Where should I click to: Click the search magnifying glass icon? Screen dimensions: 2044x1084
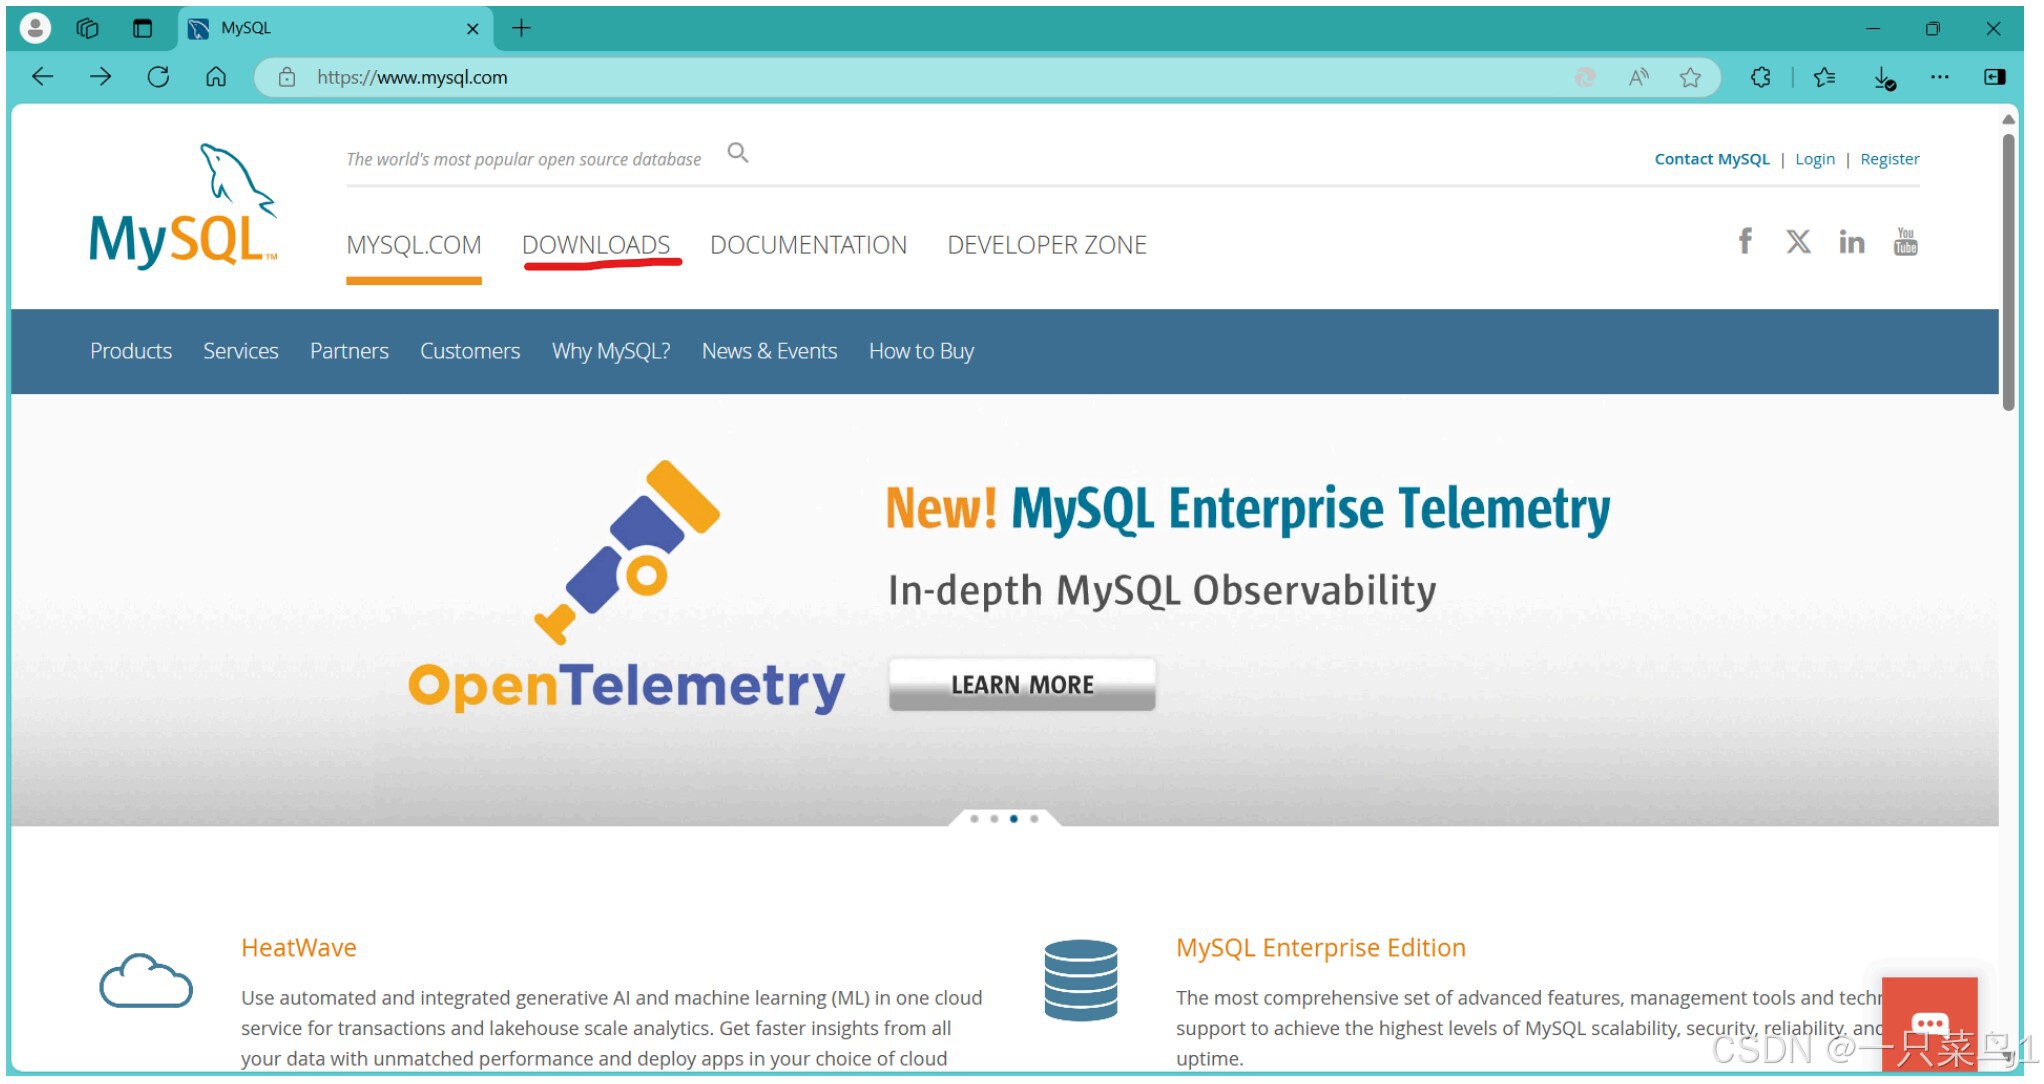[737, 153]
